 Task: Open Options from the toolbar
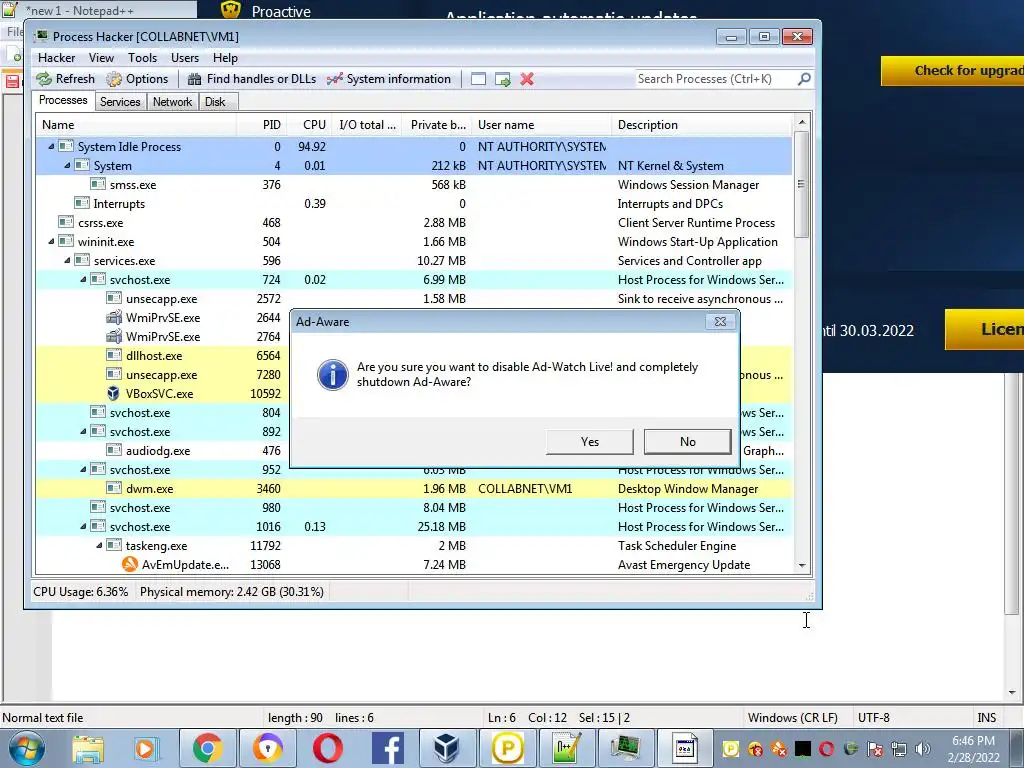coord(137,79)
